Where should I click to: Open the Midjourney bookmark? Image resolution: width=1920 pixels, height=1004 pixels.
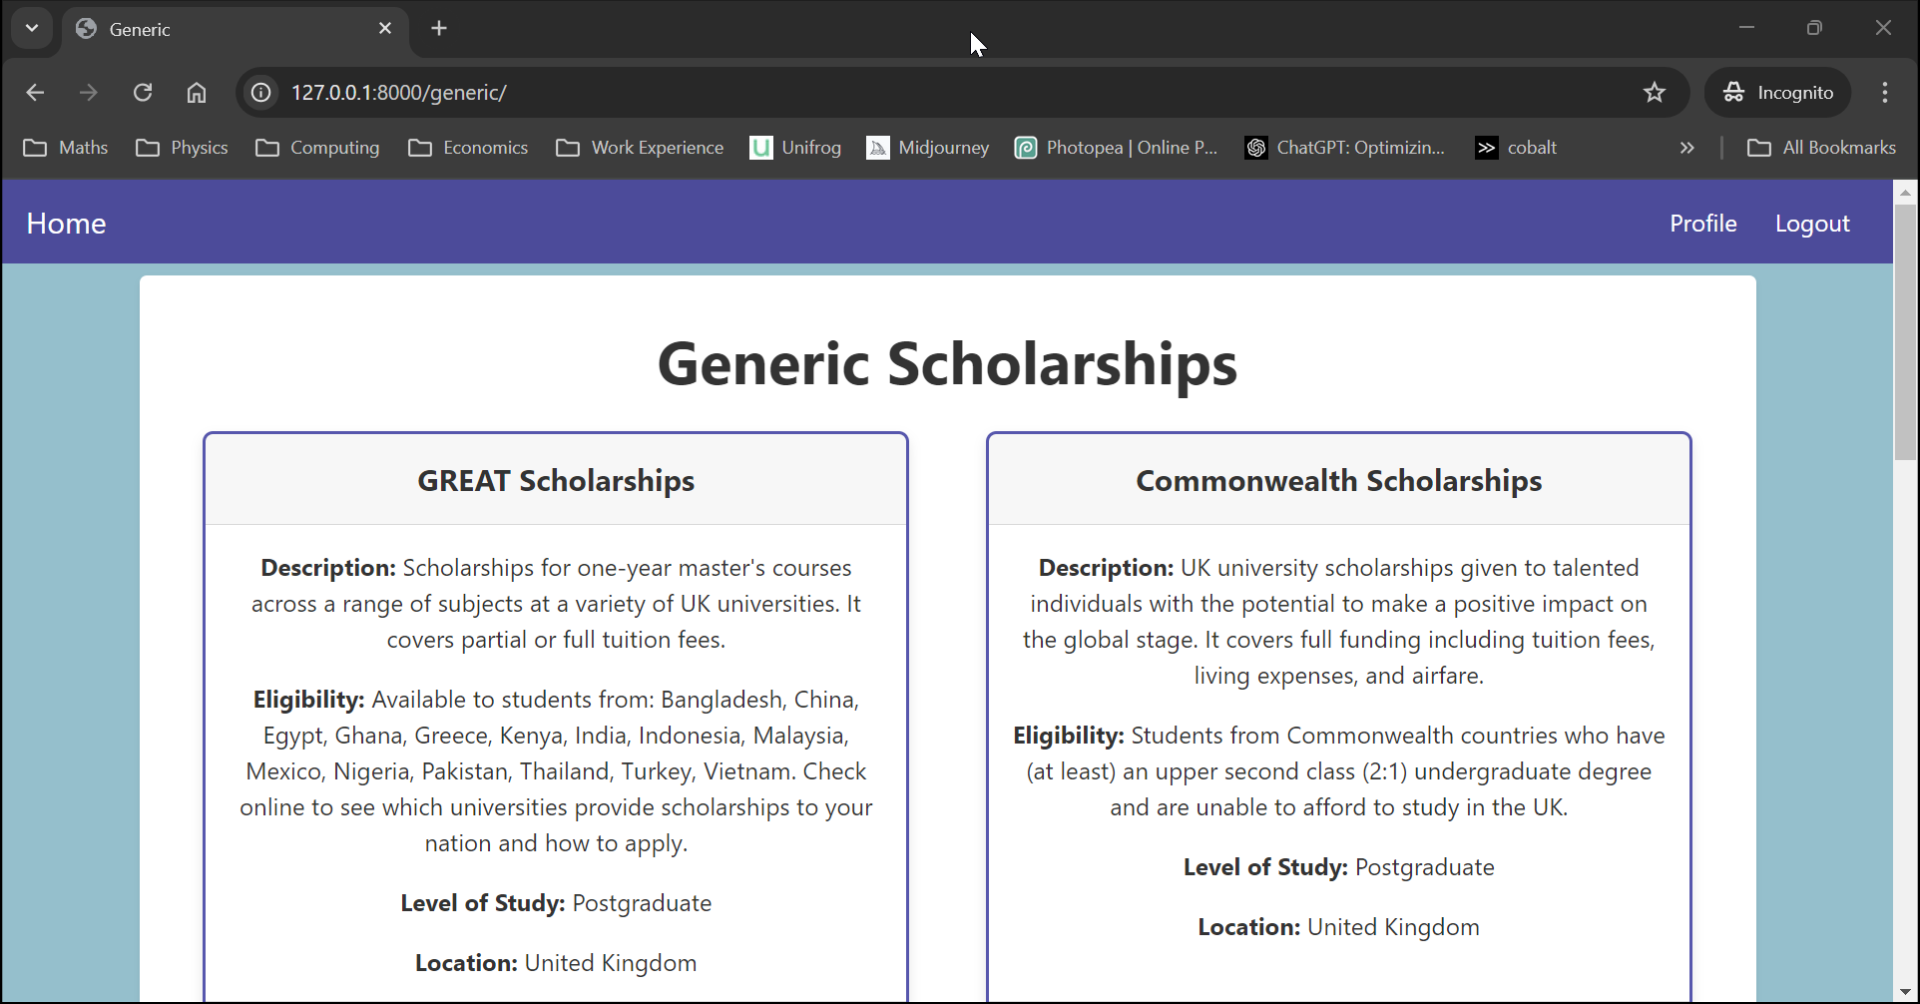point(928,148)
